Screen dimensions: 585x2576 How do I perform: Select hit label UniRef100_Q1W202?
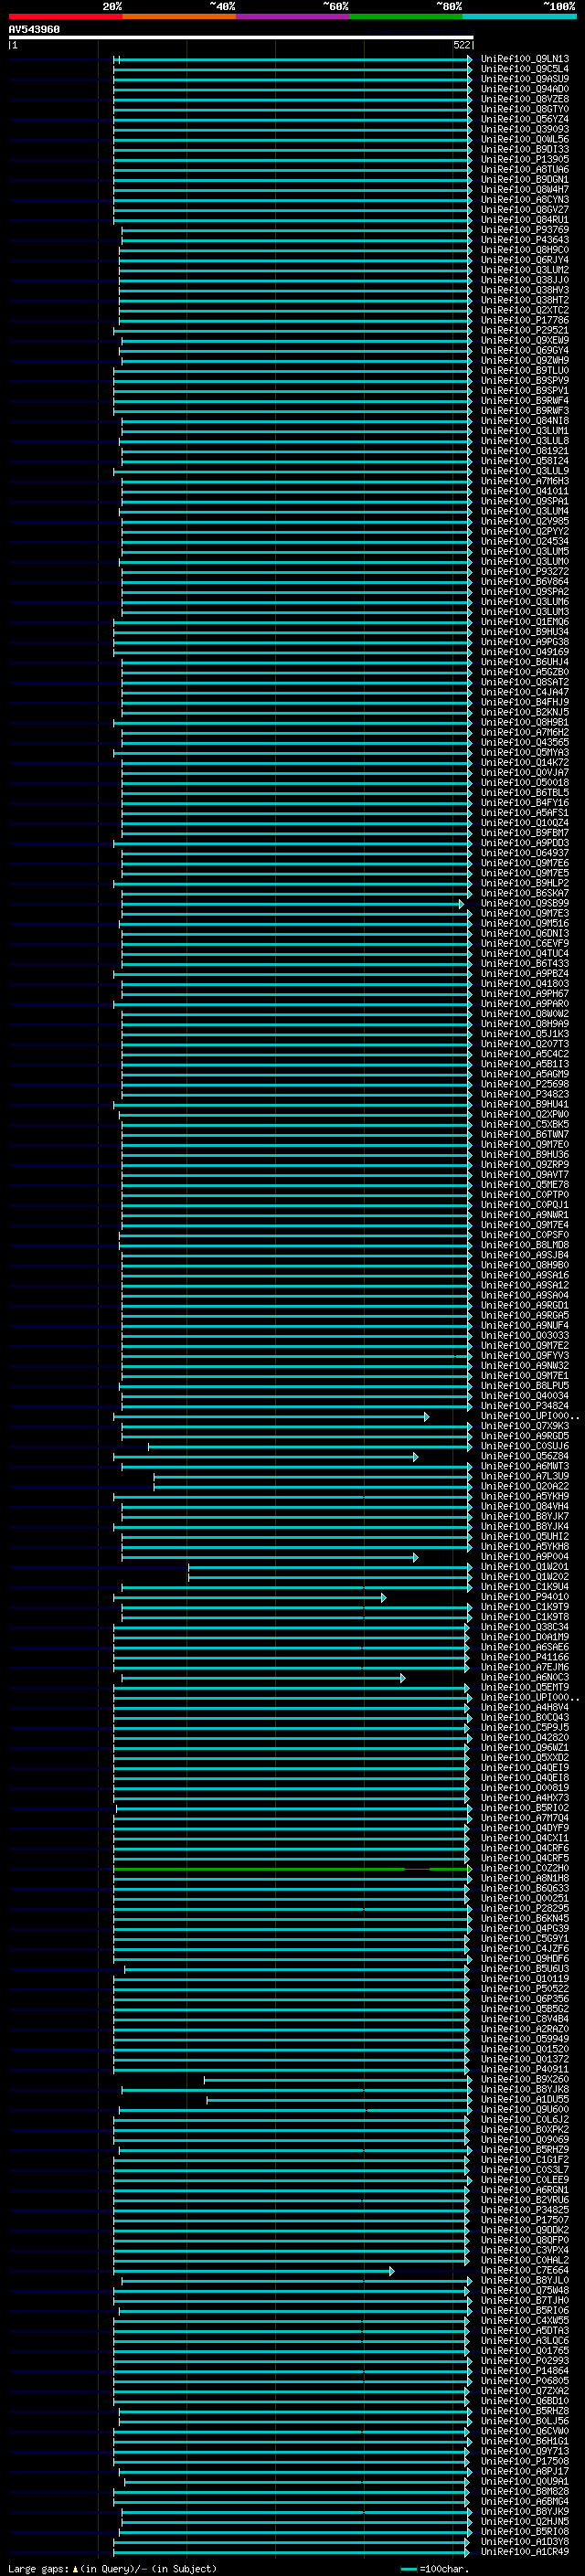click(525, 1577)
